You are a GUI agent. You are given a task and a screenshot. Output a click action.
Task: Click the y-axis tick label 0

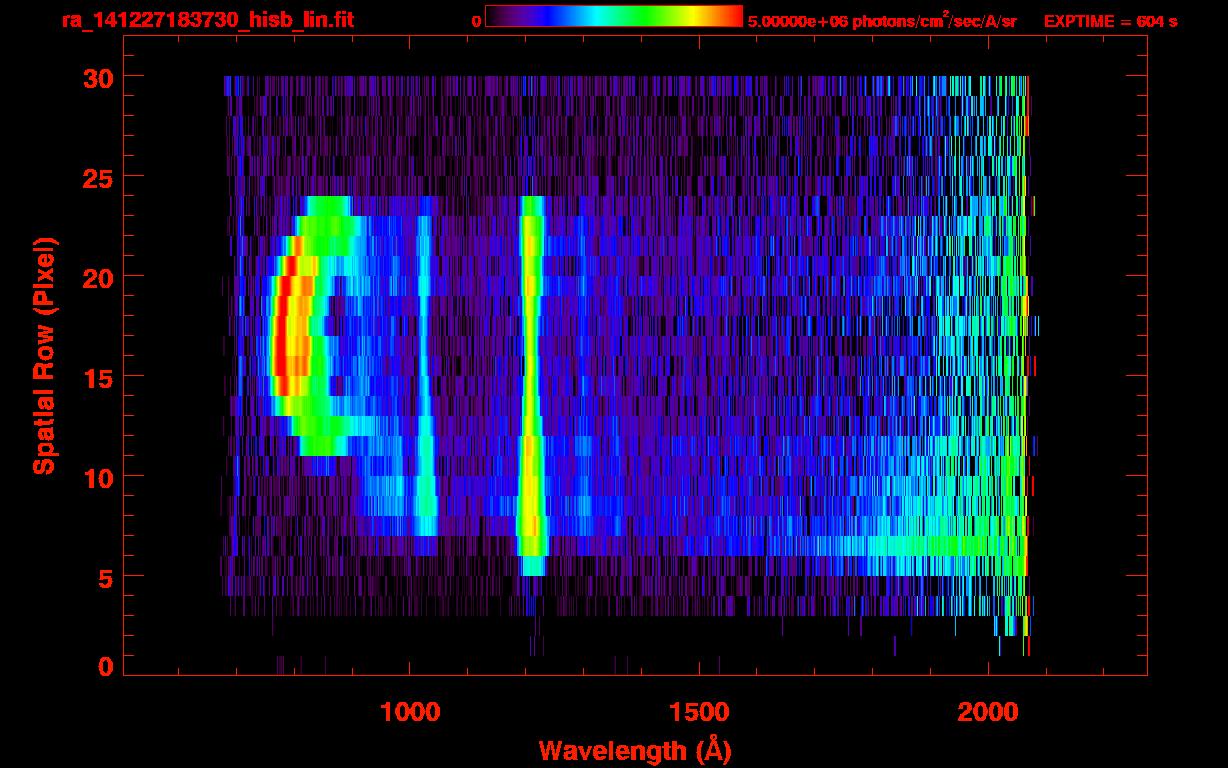[105, 667]
